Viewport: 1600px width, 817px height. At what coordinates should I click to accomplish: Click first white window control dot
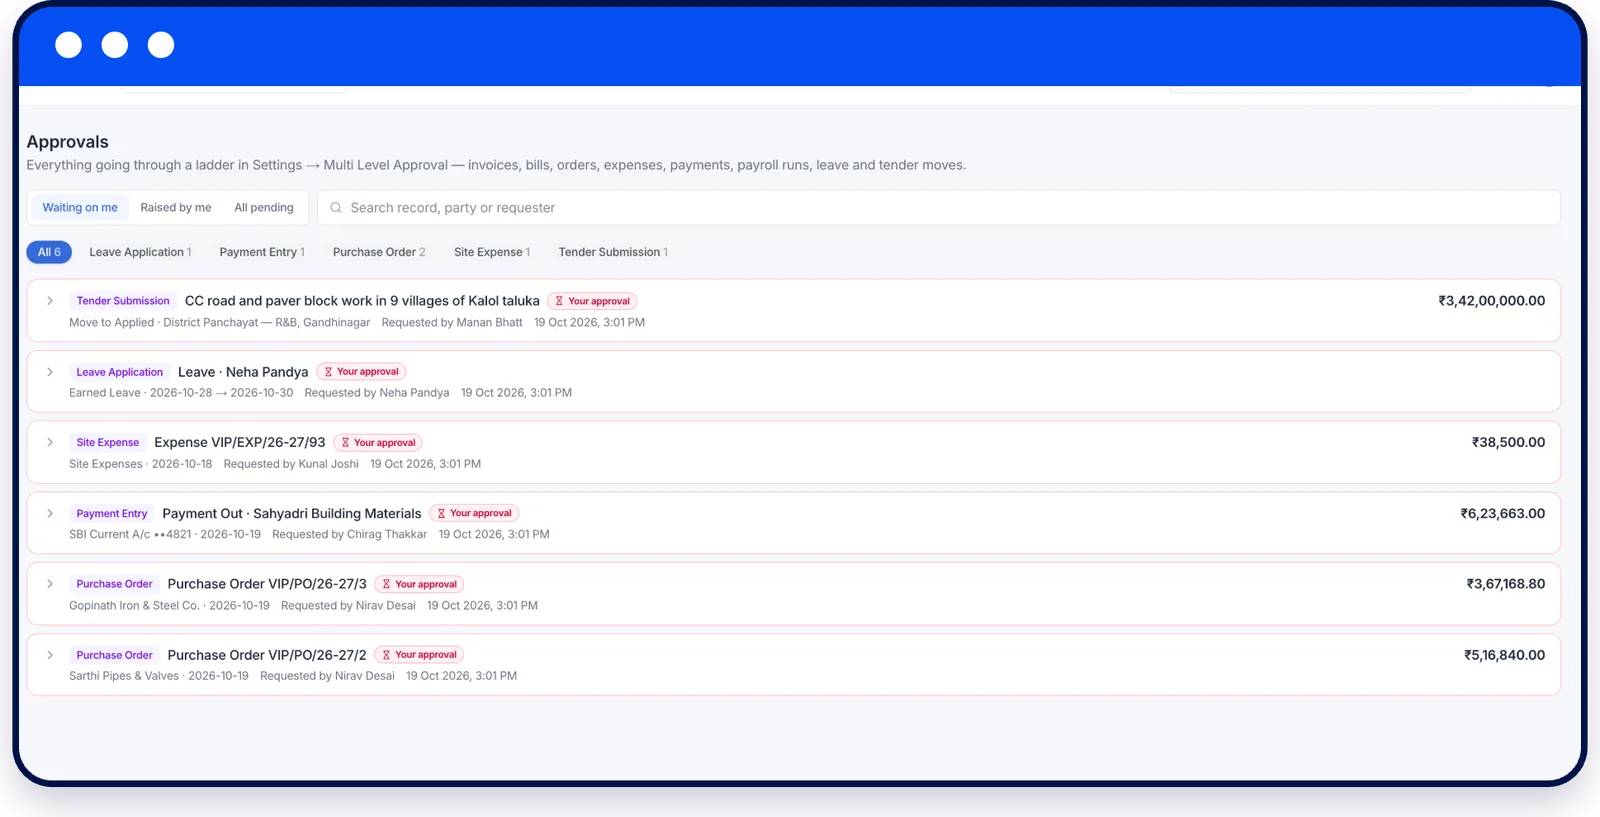pyautogui.click(x=68, y=45)
